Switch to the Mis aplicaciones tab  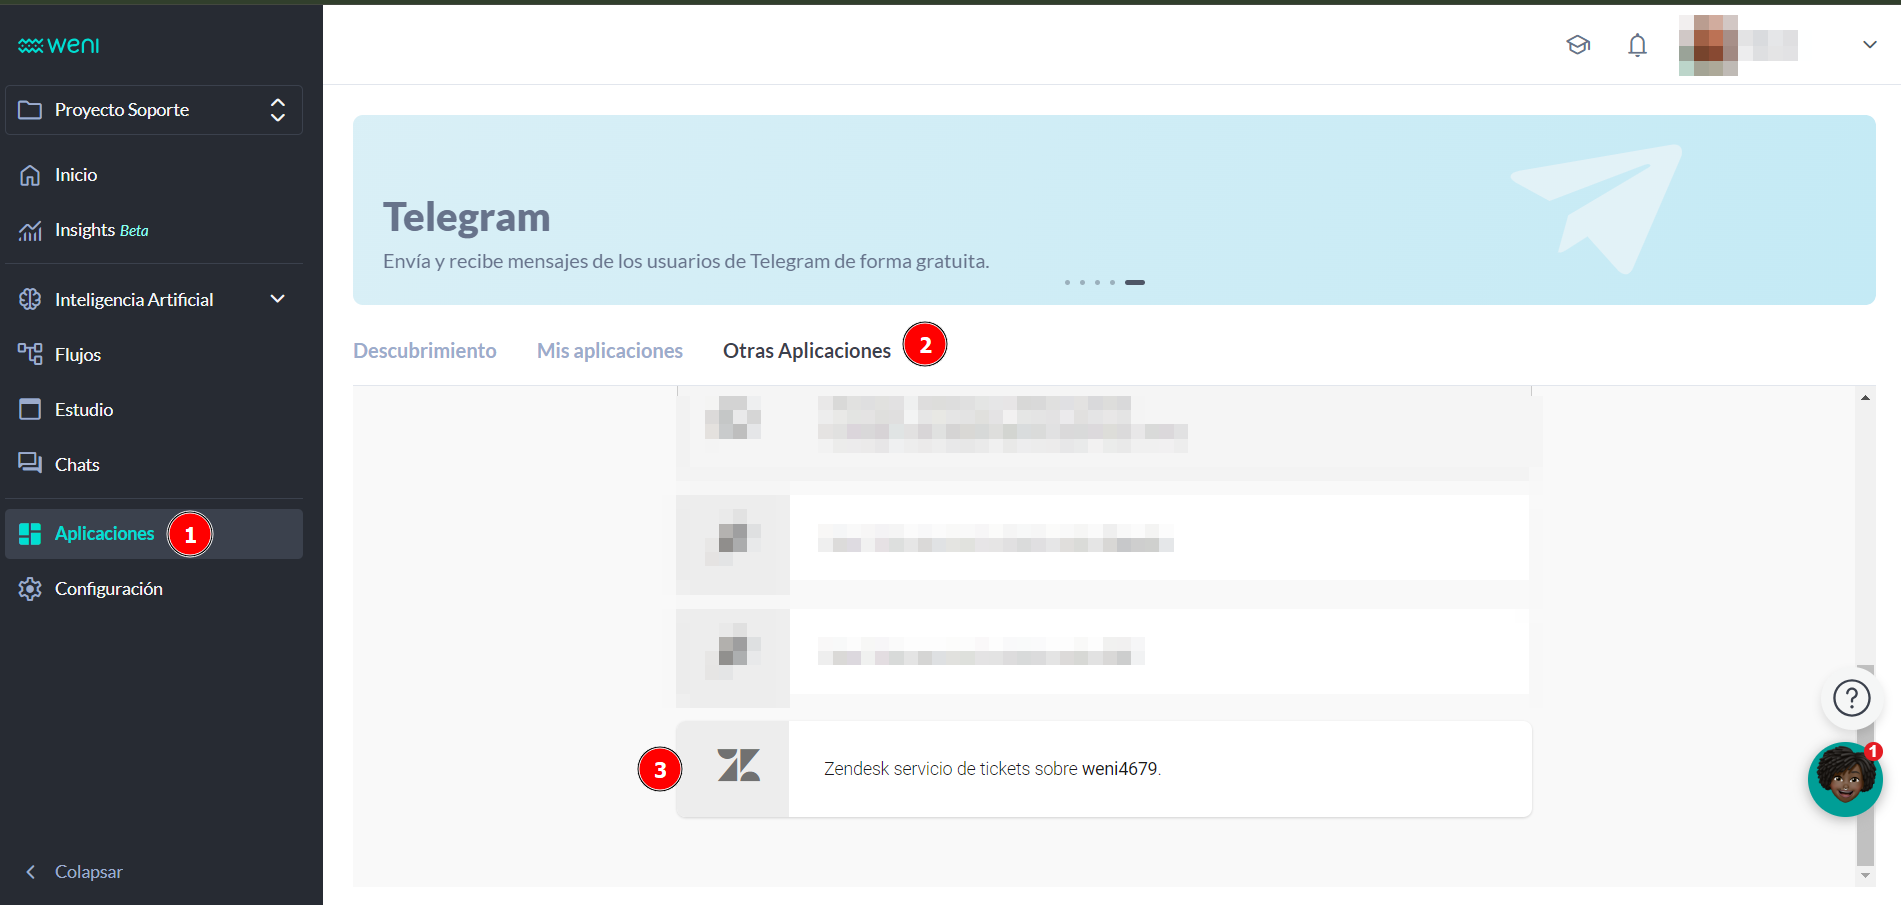tap(609, 351)
